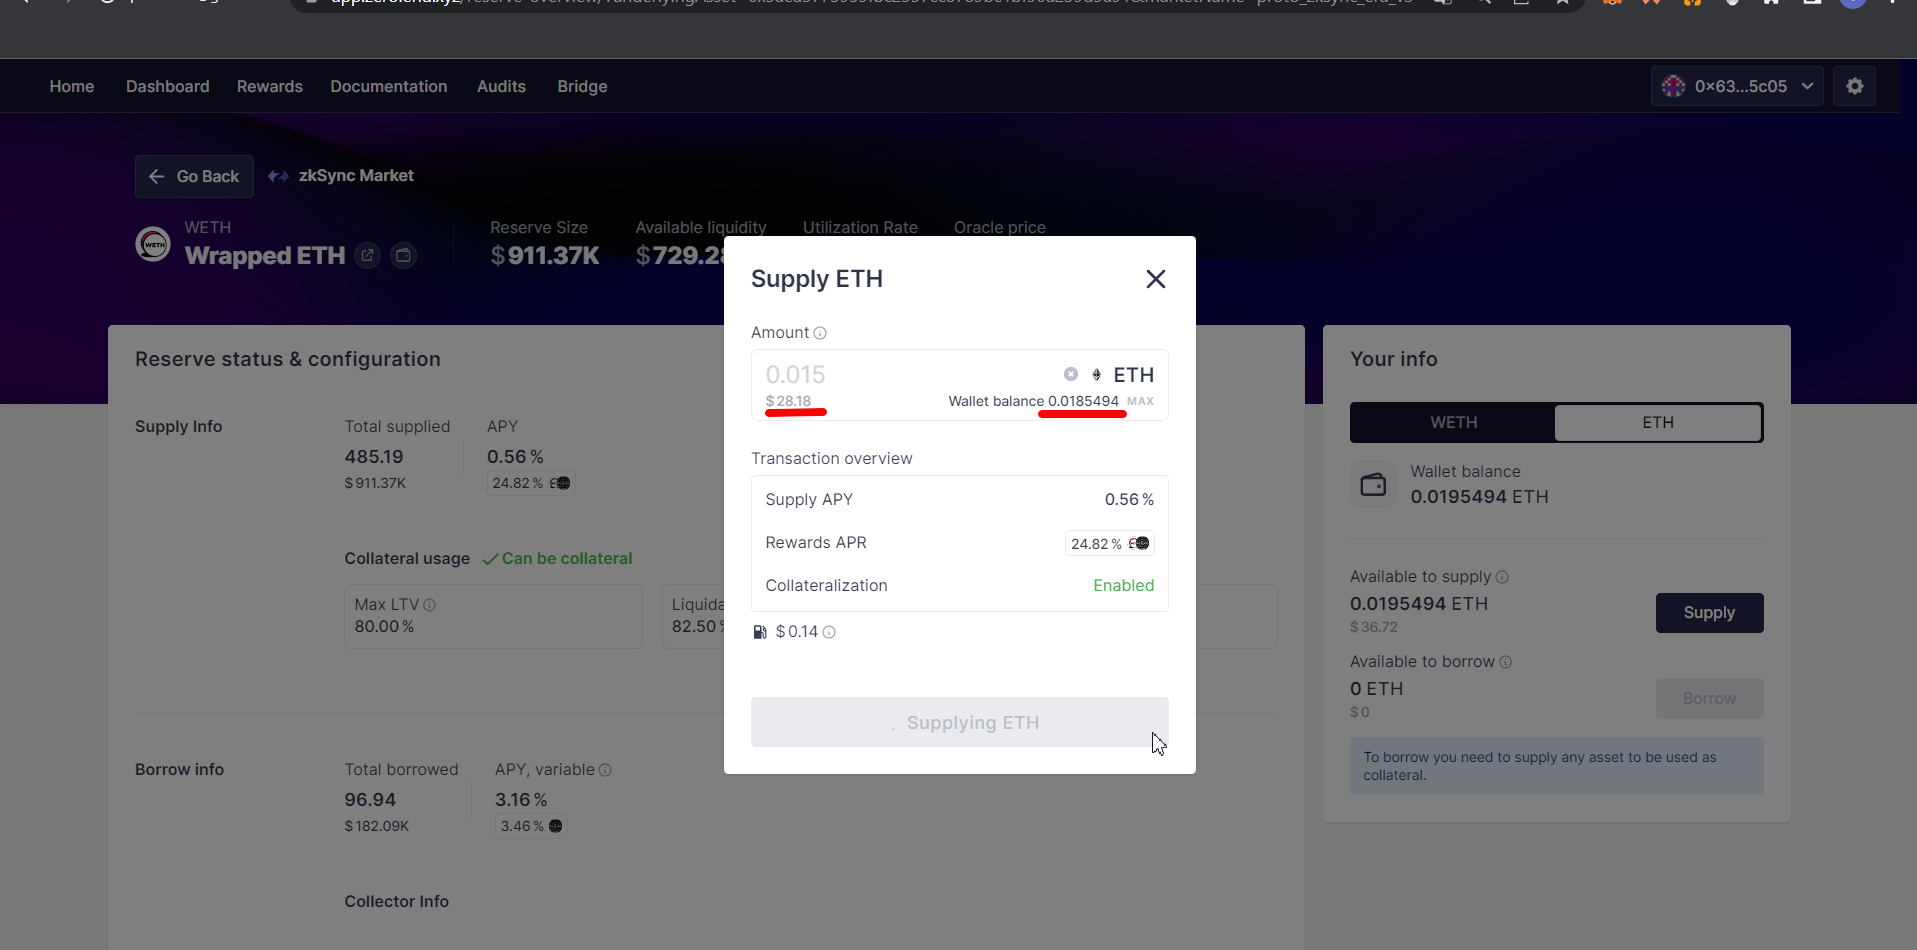The height and width of the screenshot is (950, 1917).
Task: Click the Max LTV 80.00% box
Action: tap(493, 616)
